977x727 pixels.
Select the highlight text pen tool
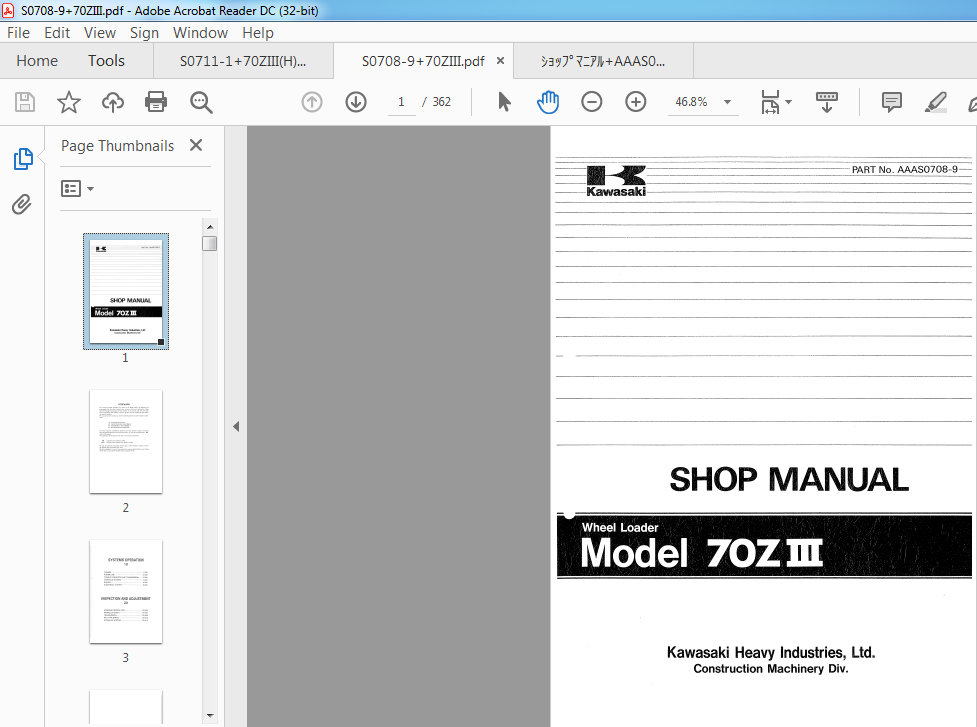pyautogui.click(x=935, y=102)
